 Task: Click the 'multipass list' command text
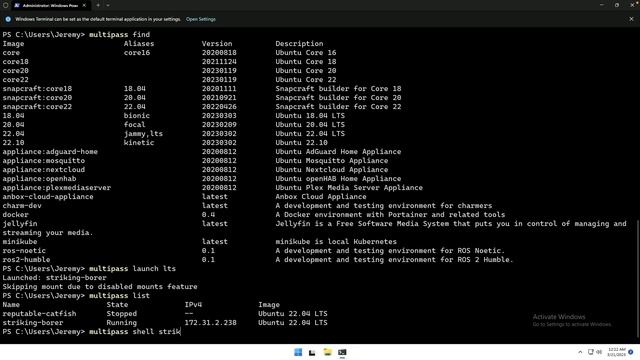pos(119,296)
